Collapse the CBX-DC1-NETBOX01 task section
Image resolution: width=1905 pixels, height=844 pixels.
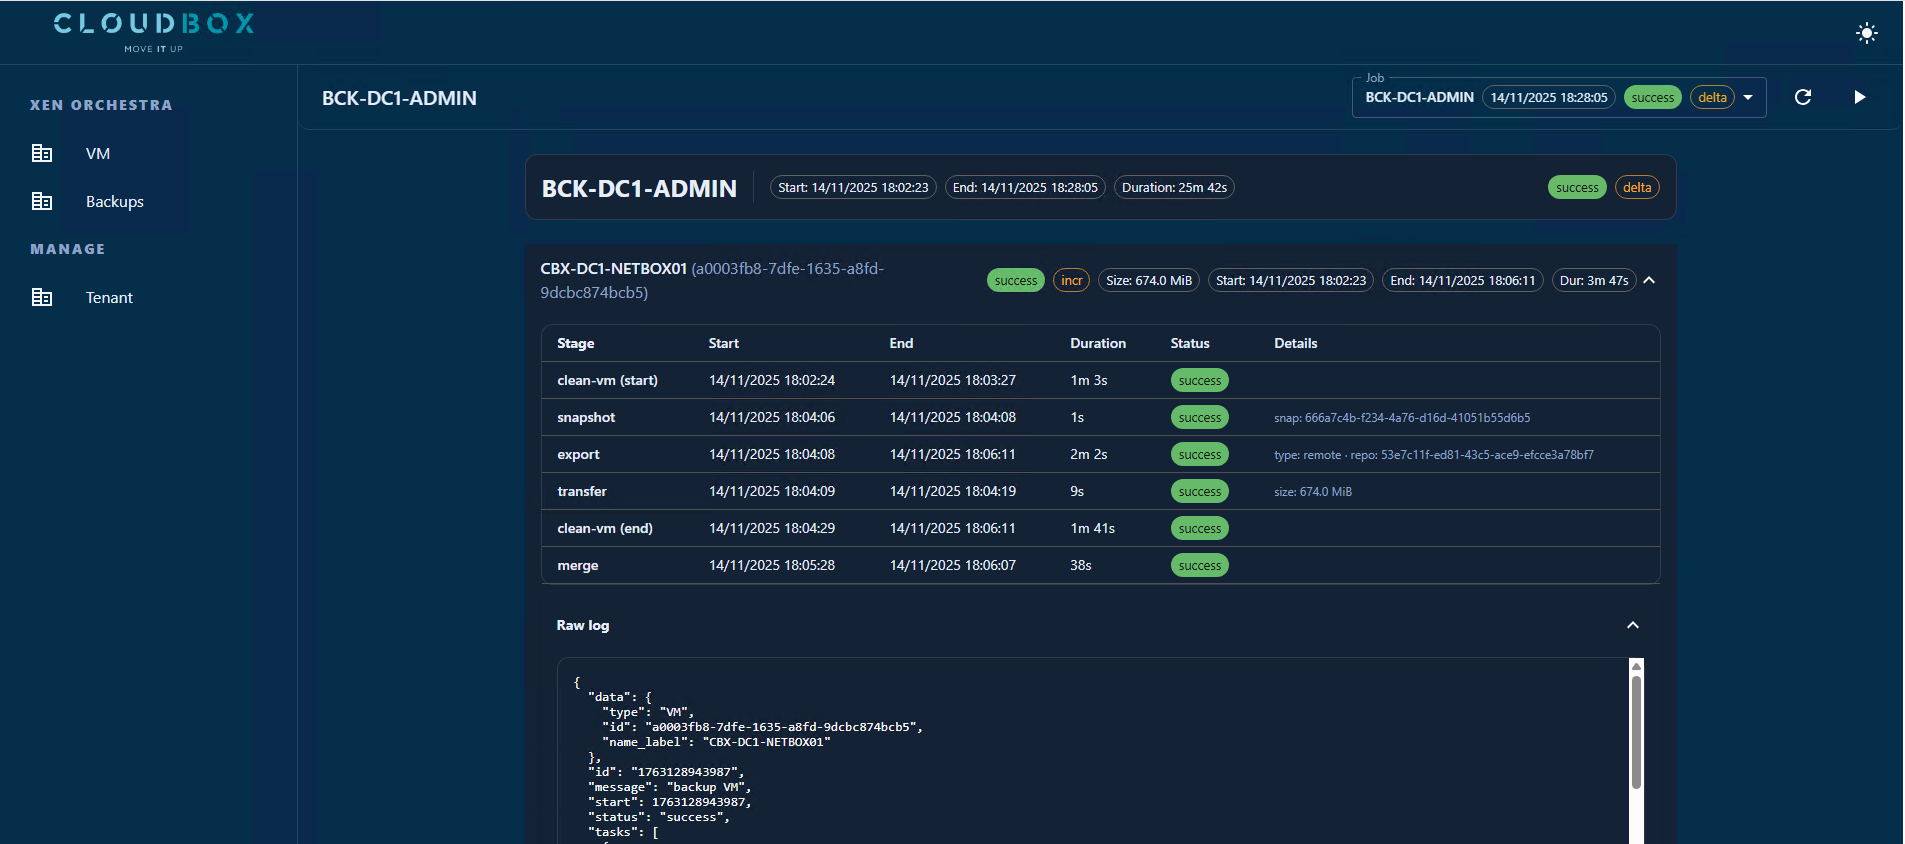[1649, 280]
